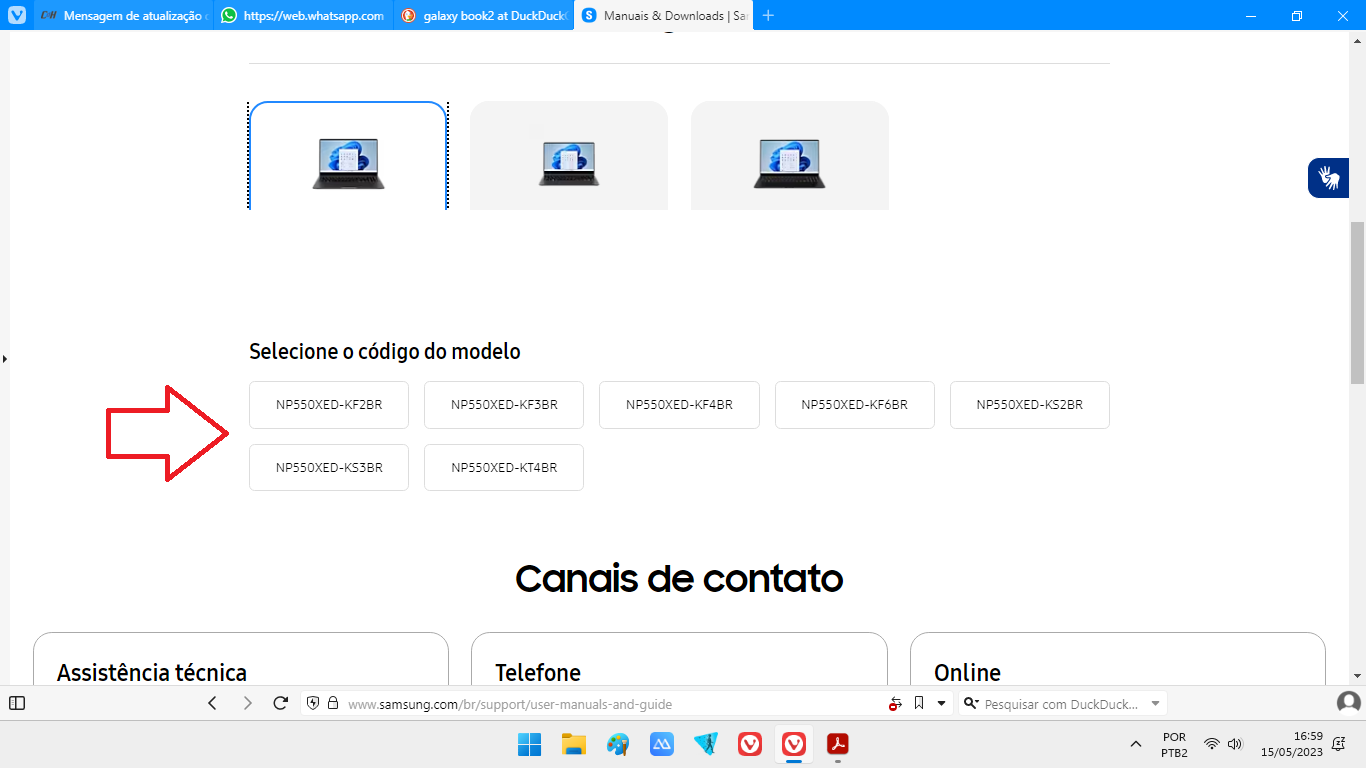The height and width of the screenshot is (768, 1366).
Task: Open the blocked content translate icon
Action: coord(895,704)
